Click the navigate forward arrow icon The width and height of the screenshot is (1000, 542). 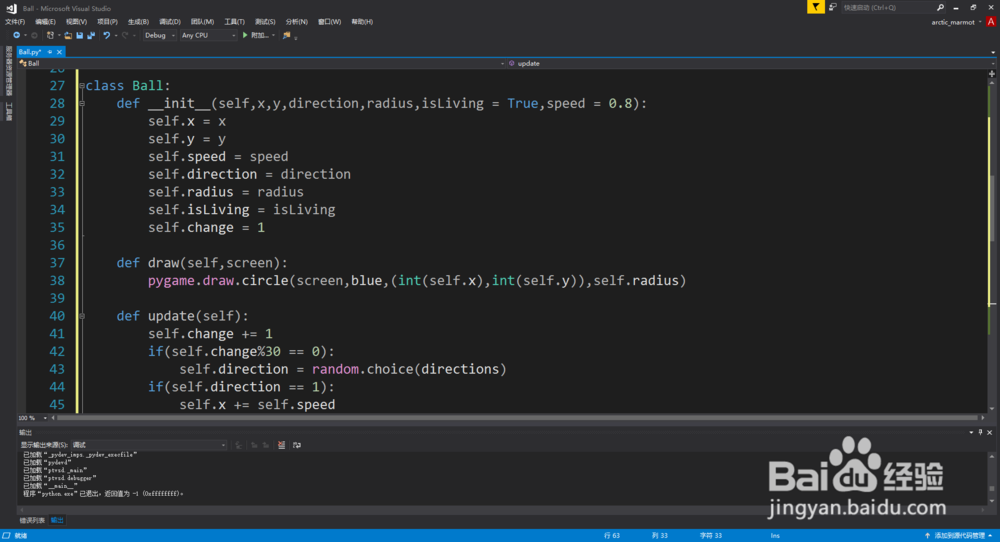tap(34, 35)
